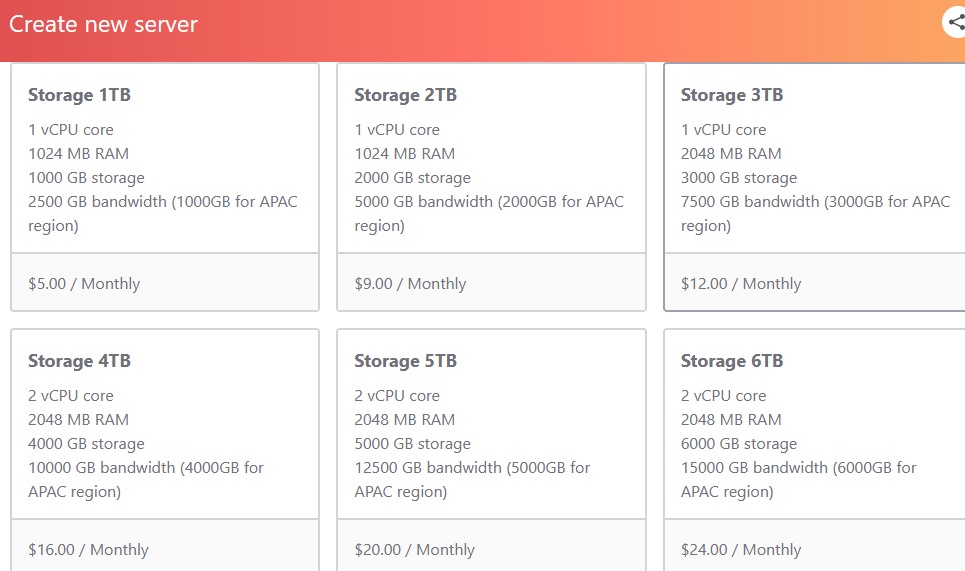Click 2048 MB RAM in Storage 3TB
This screenshot has width=965, height=571.
(x=731, y=154)
